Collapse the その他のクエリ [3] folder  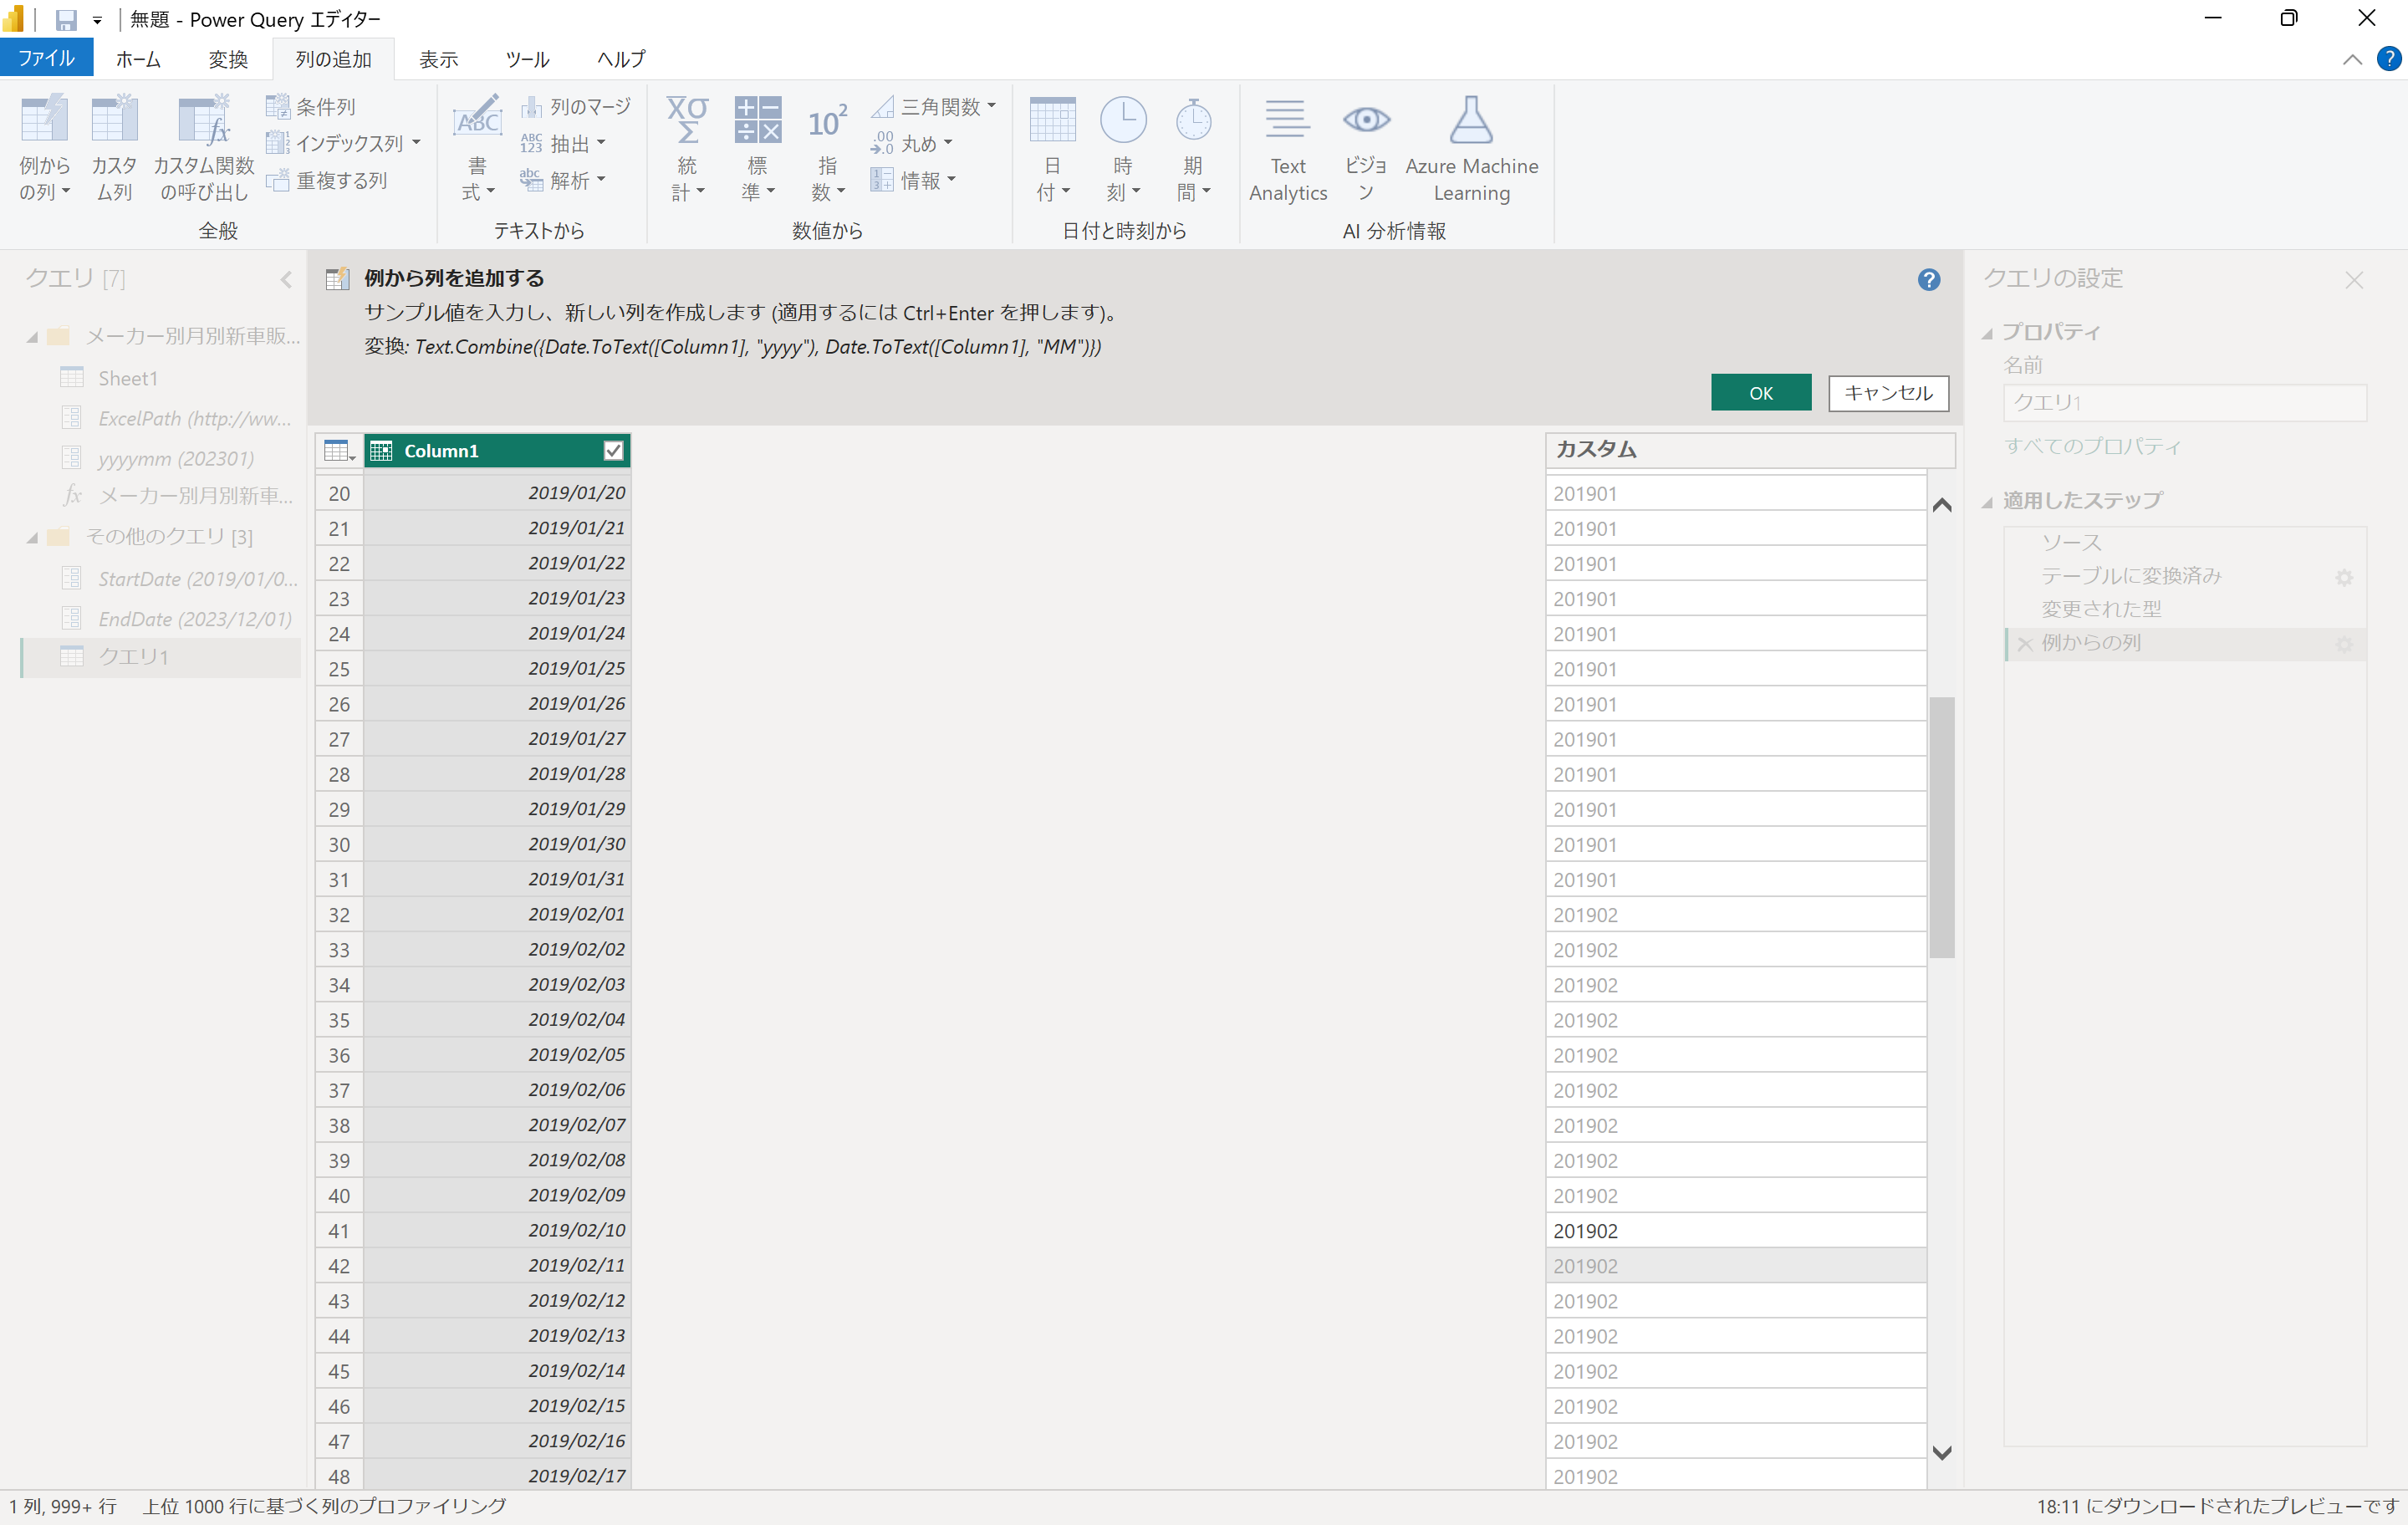(32, 537)
